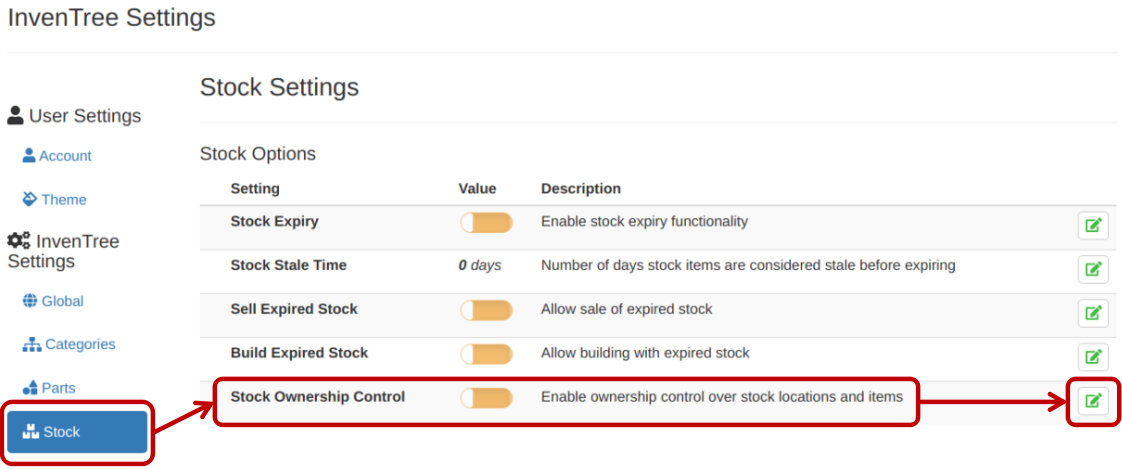Open the Parts settings tab
The height and width of the screenshot is (469, 1122).
[x=58, y=388]
